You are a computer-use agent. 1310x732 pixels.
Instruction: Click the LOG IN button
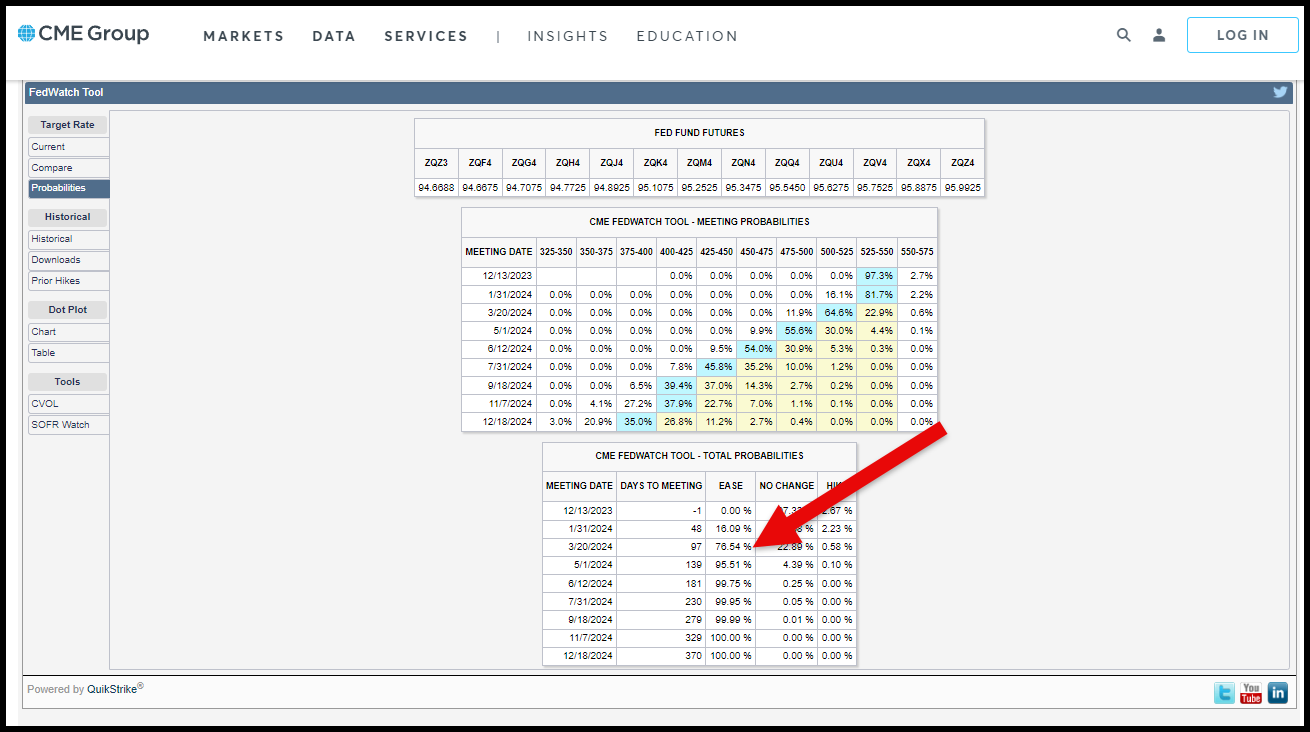(1243, 35)
